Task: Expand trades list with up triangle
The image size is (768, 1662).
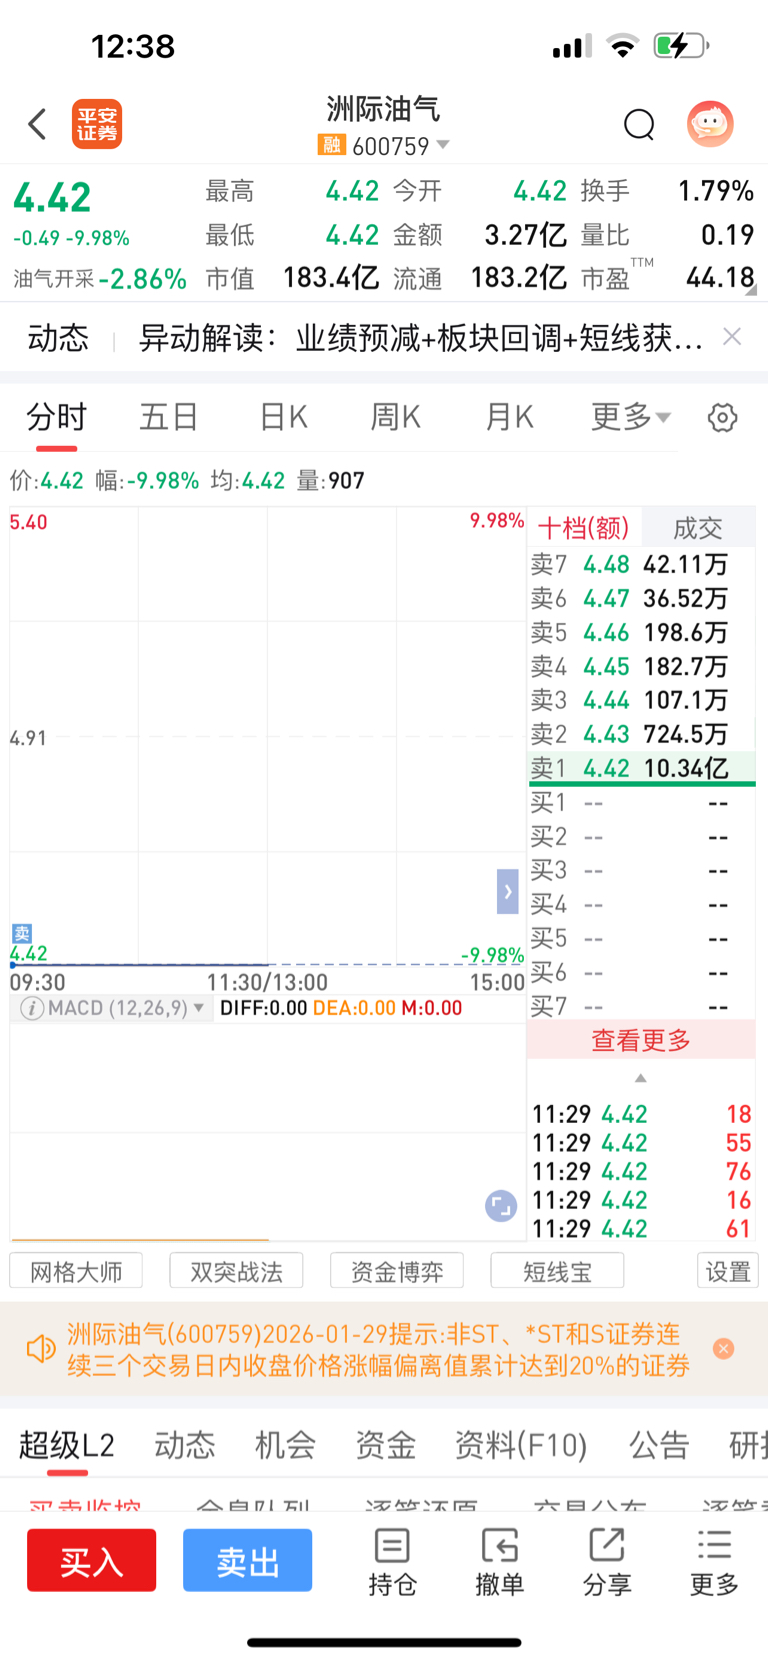Action: 641,1078
